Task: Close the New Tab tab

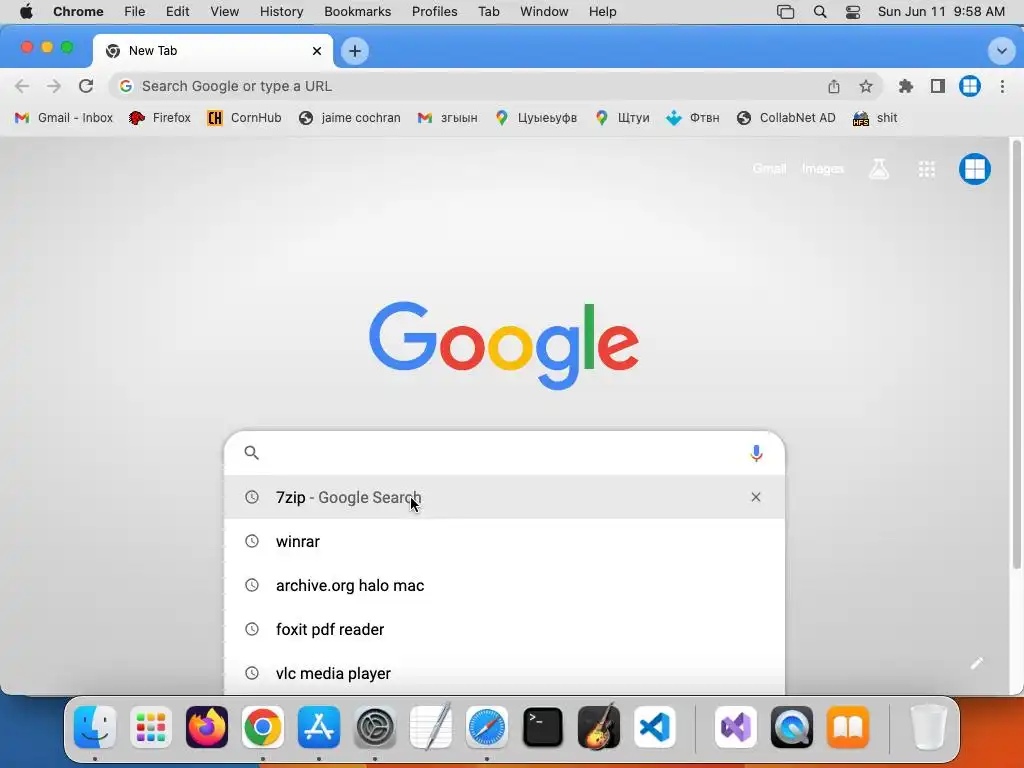Action: click(x=317, y=51)
